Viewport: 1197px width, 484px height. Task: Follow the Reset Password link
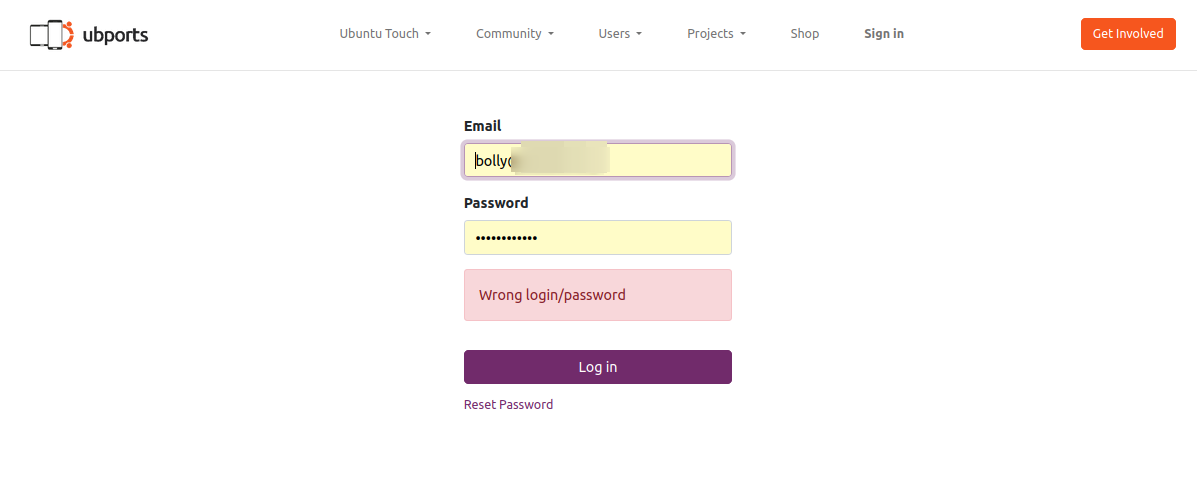(x=508, y=405)
